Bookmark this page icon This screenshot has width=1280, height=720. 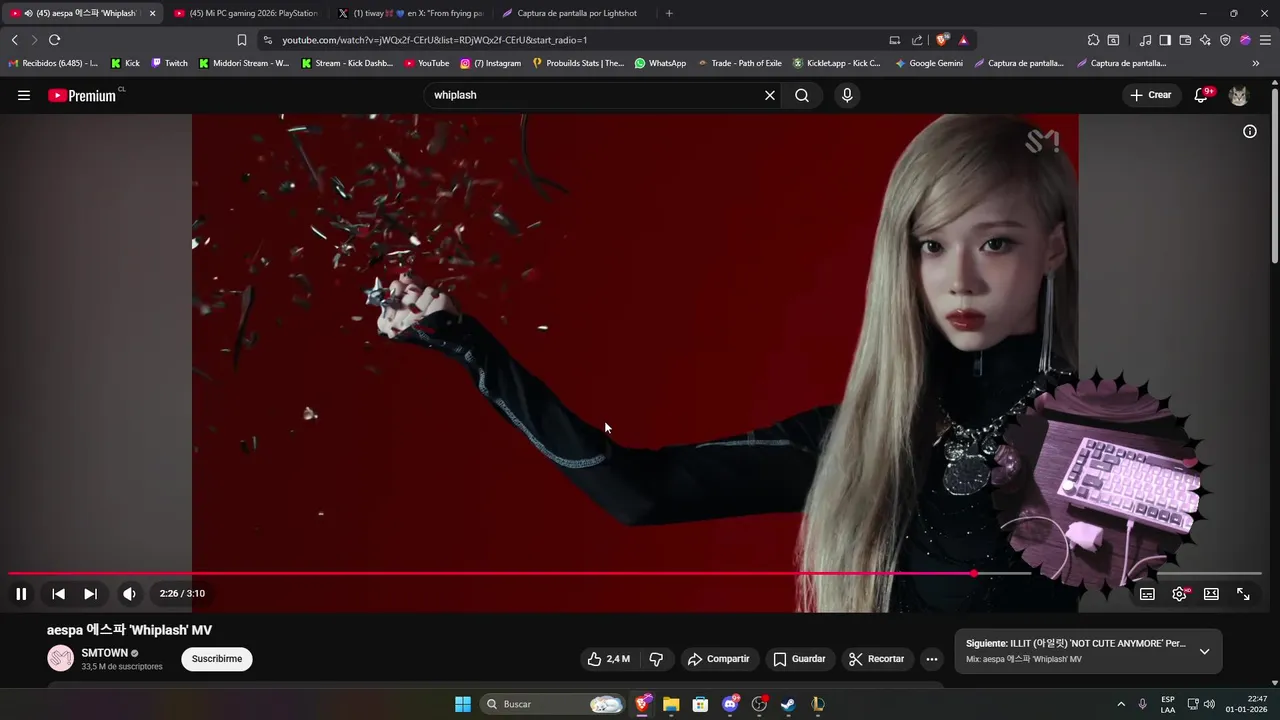point(241,40)
